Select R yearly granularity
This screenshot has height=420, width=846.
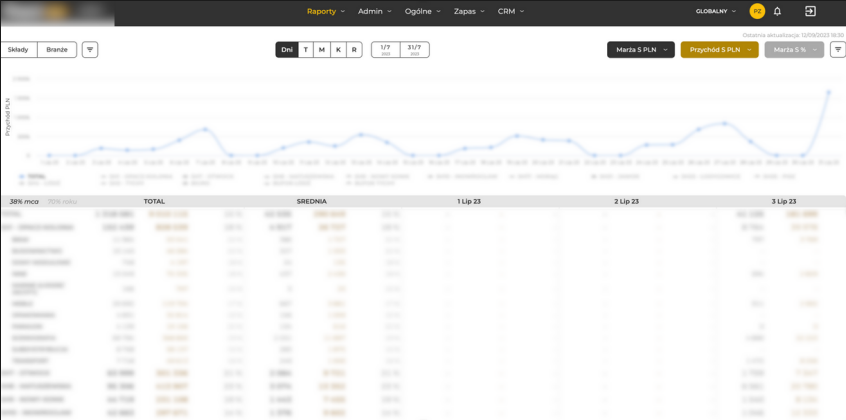tap(354, 49)
